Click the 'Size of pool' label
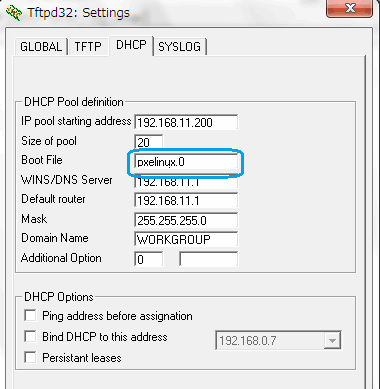380x389 pixels. pyautogui.click(x=49, y=141)
